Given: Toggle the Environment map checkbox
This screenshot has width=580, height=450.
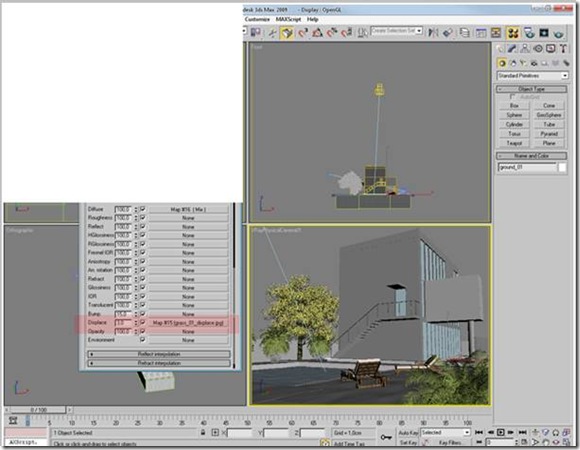Looking at the screenshot, I should tap(143, 339).
